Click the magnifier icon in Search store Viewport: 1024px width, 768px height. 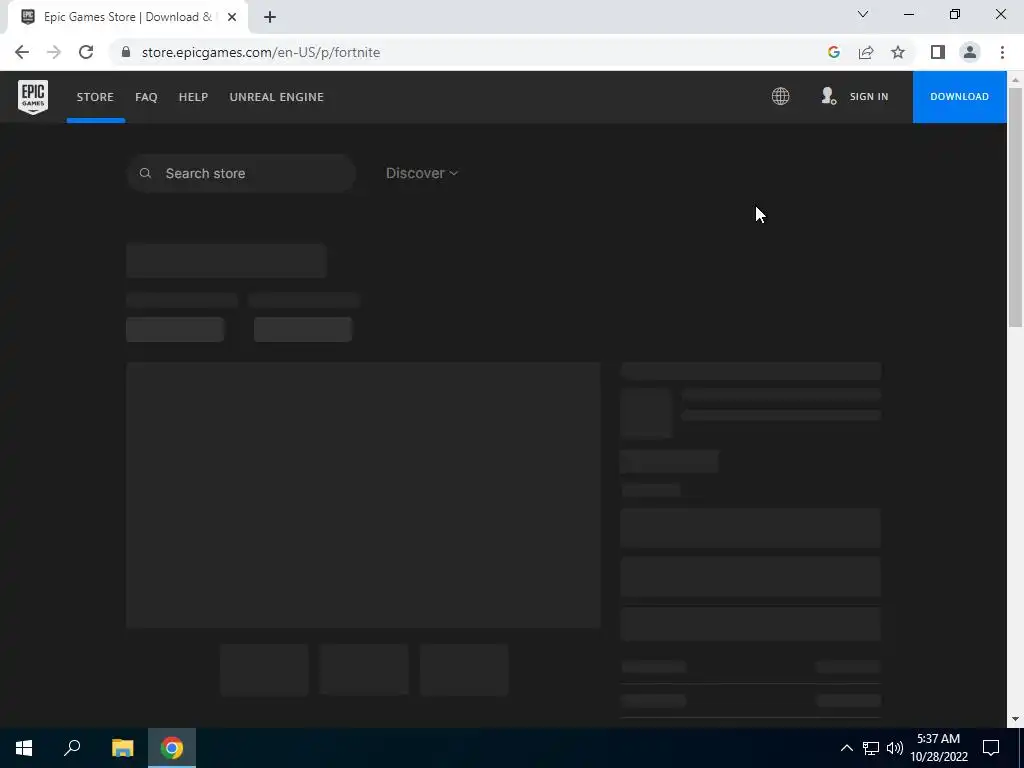point(146,173)
